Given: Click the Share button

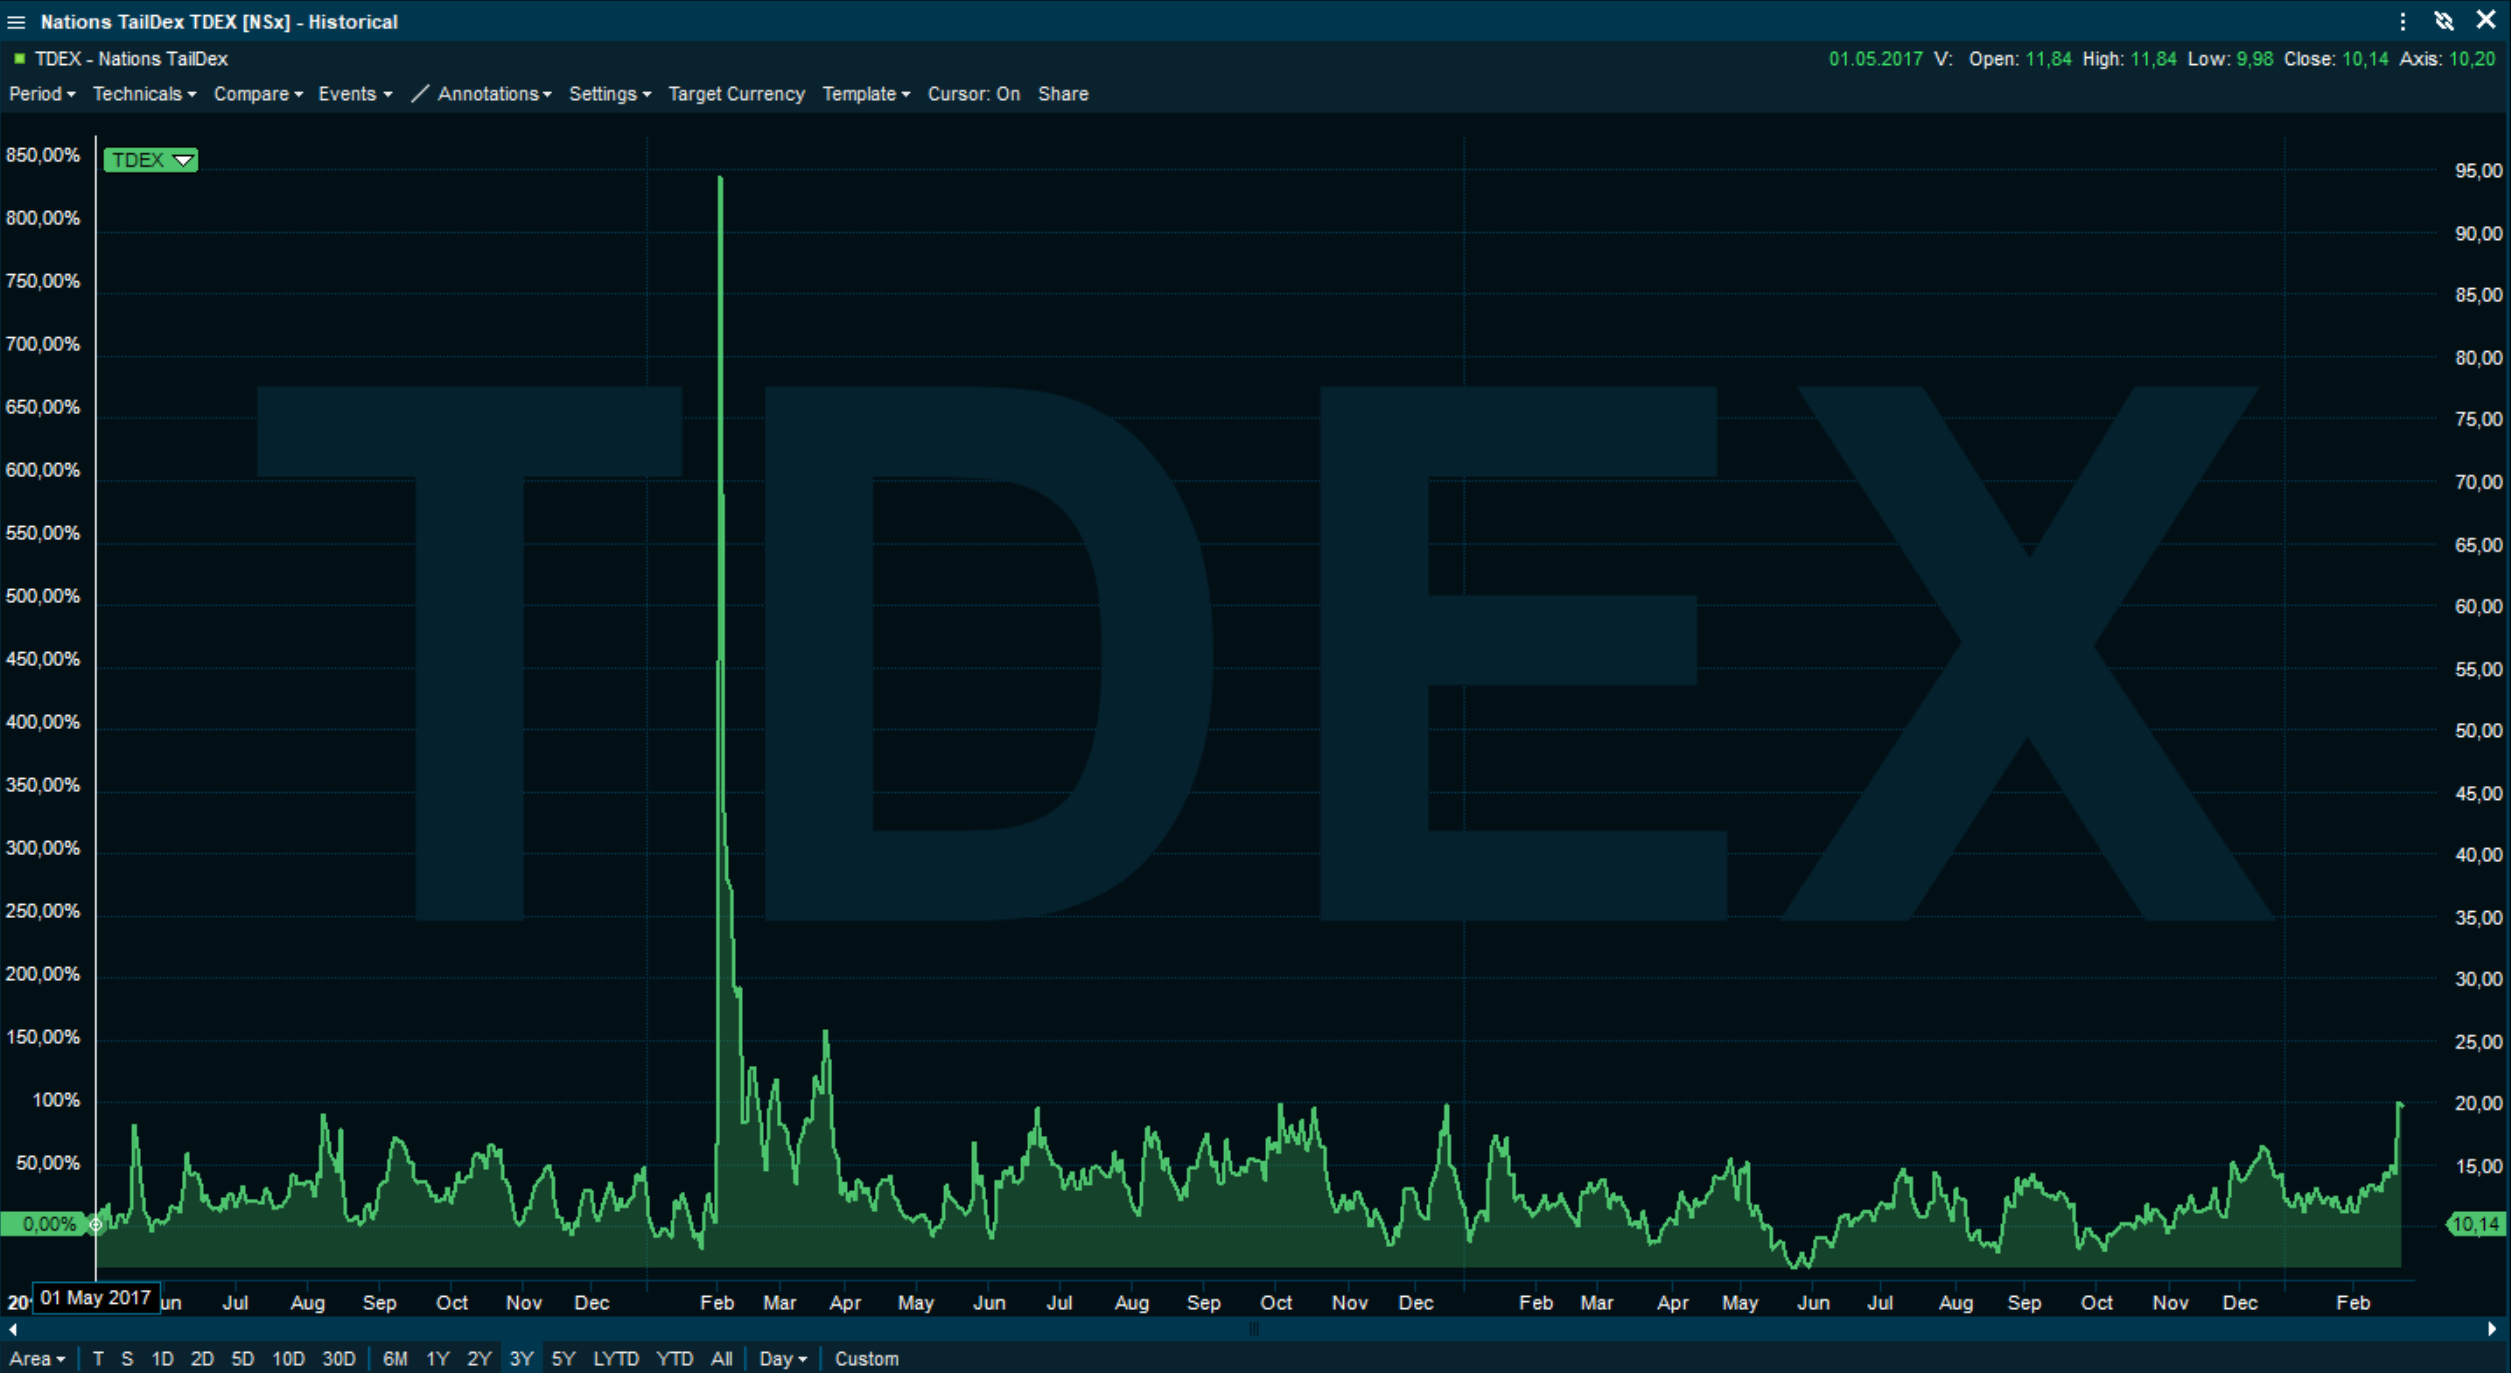Looking at the screenshot, I should pos(1063,94).
